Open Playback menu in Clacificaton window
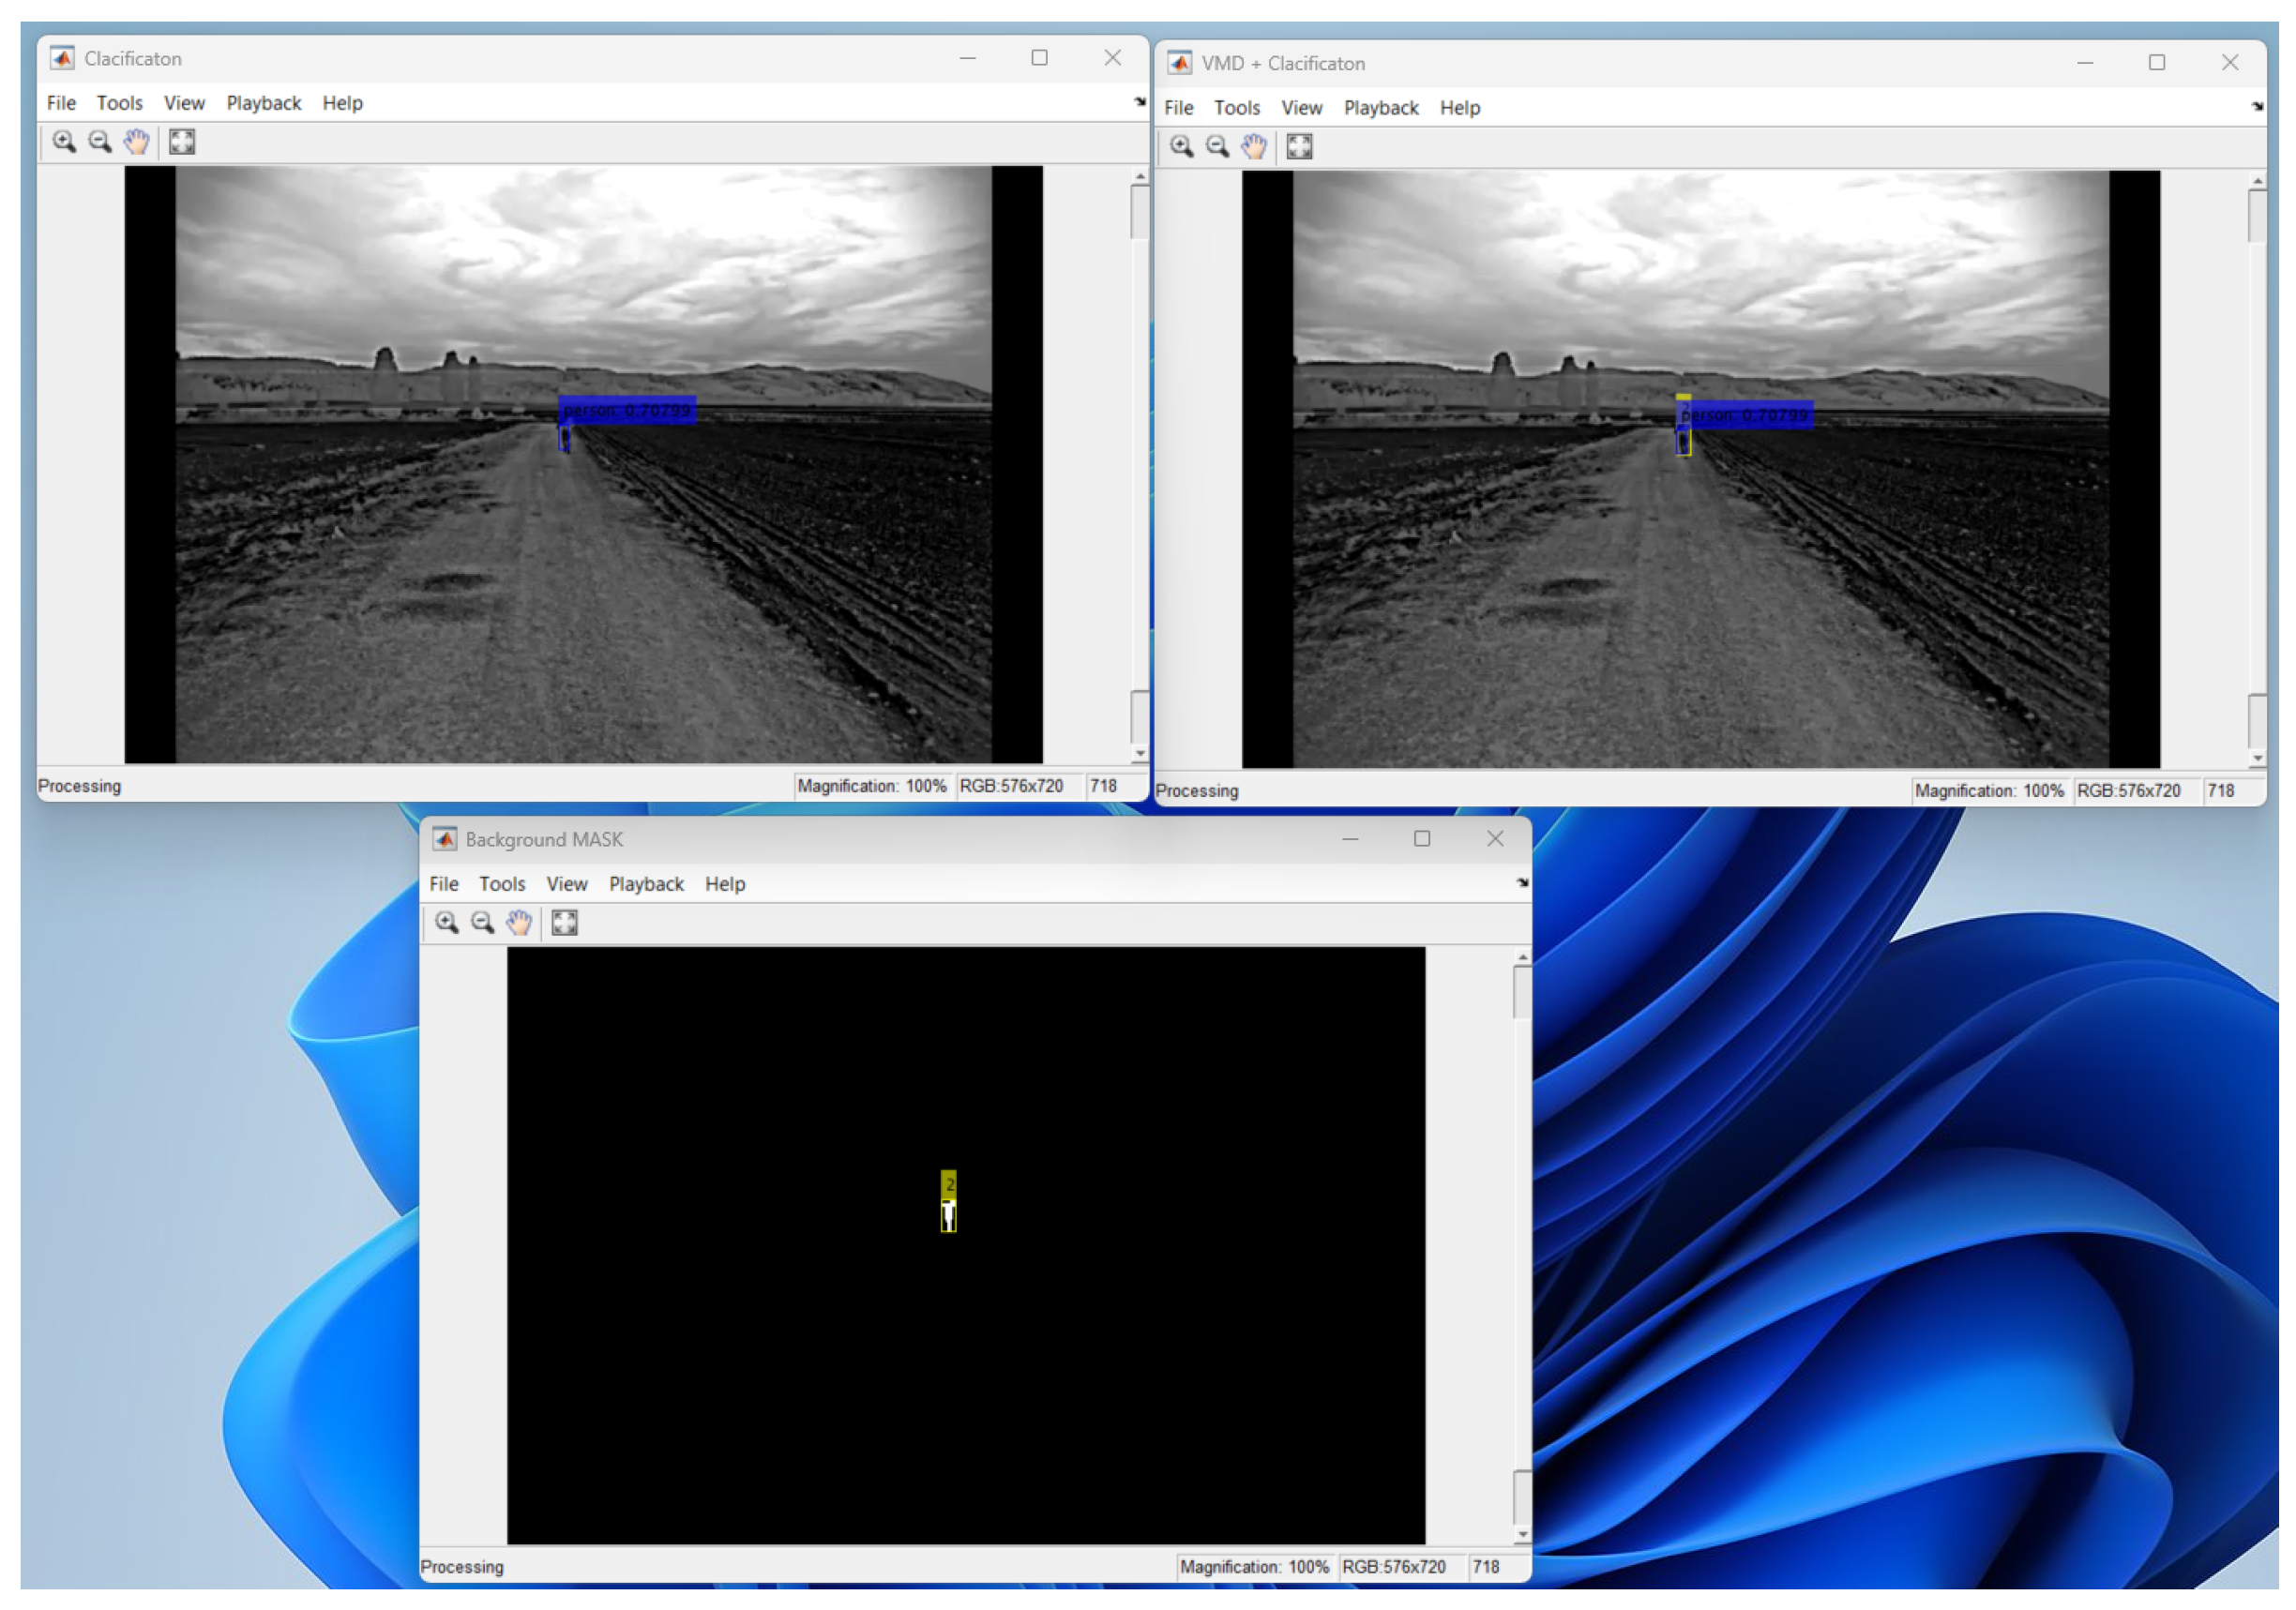2296x1610 pixels. pos(263,103)
